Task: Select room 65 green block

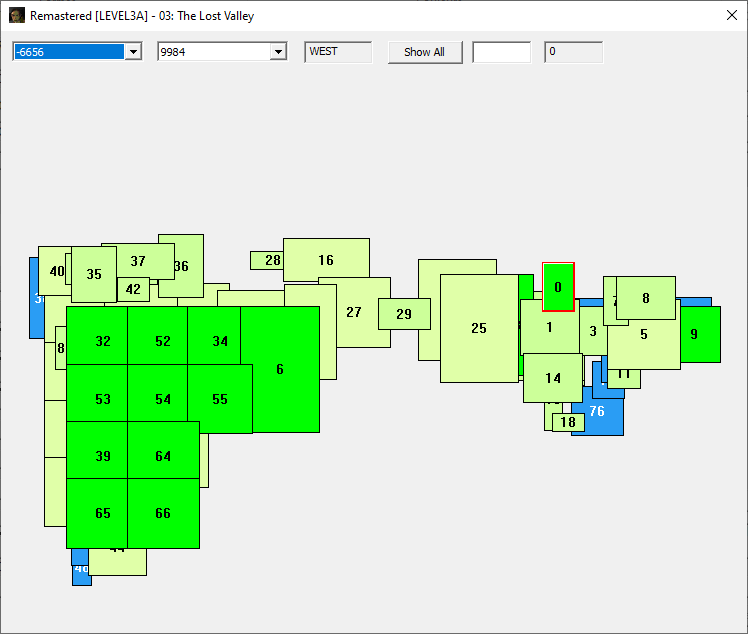Action: point(97,513)
